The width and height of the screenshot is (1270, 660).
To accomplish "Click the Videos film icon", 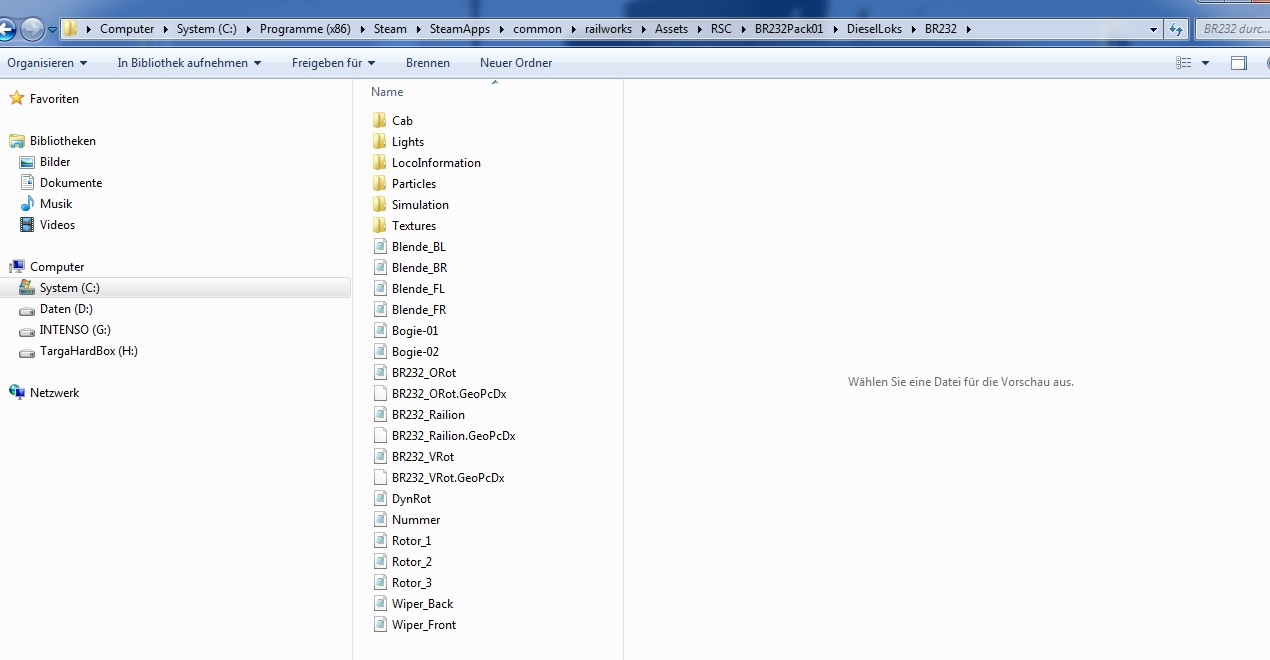I will 27,224.
